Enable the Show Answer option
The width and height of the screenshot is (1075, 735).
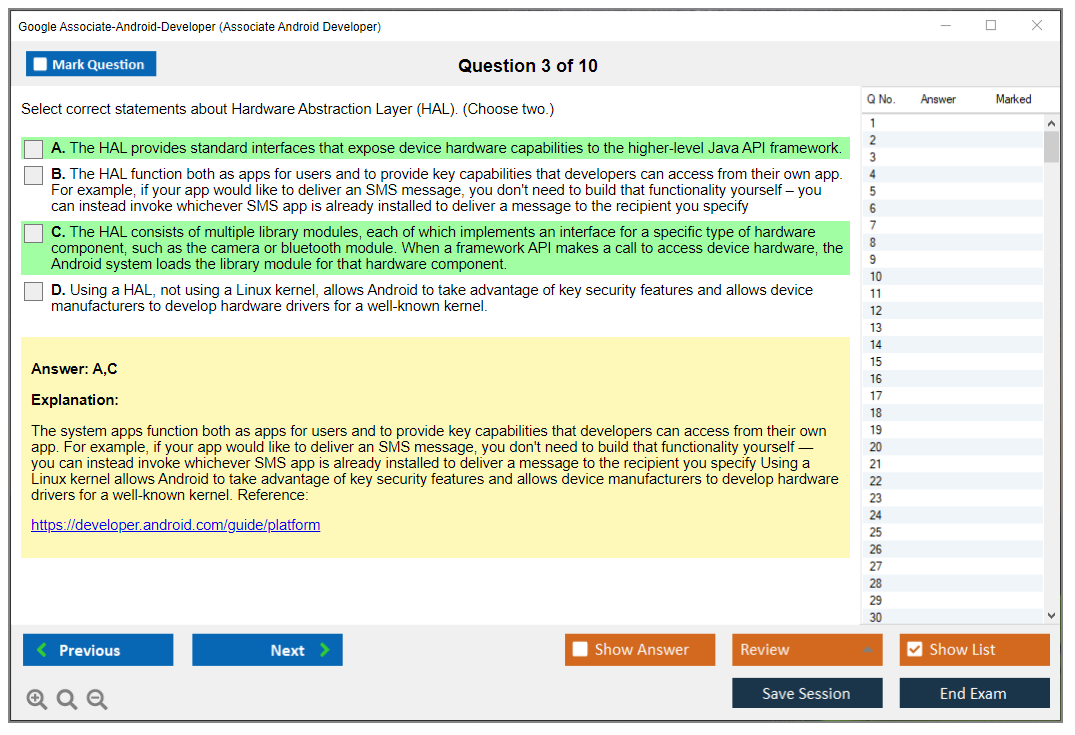pyautogui.click(x=580, y=650)
